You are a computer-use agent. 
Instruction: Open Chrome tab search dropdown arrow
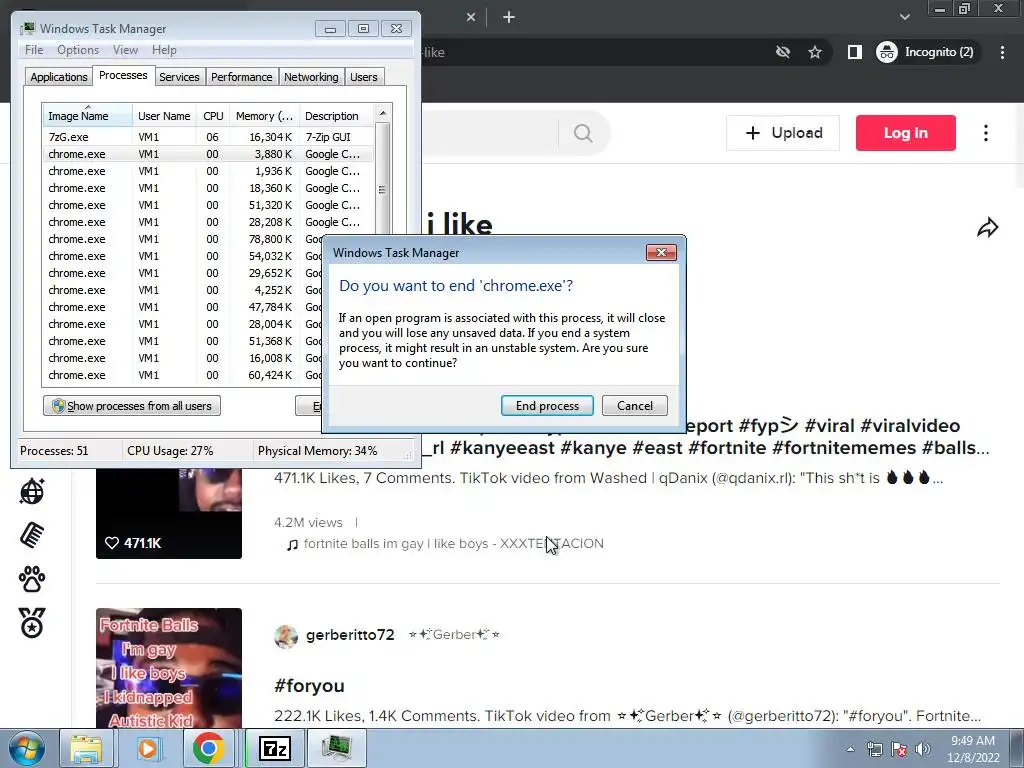pyautogui.click(x=904, y=17)
